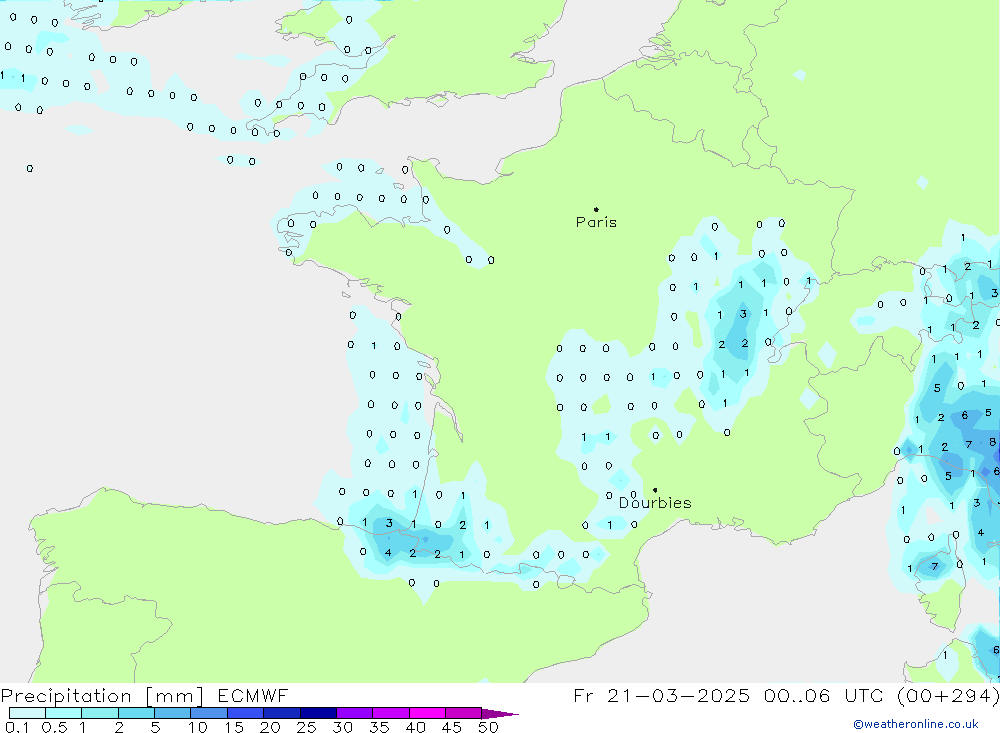Pick the 15–20 mm legend swatch
Screen dimensions: 1000x733
point(246,713)
